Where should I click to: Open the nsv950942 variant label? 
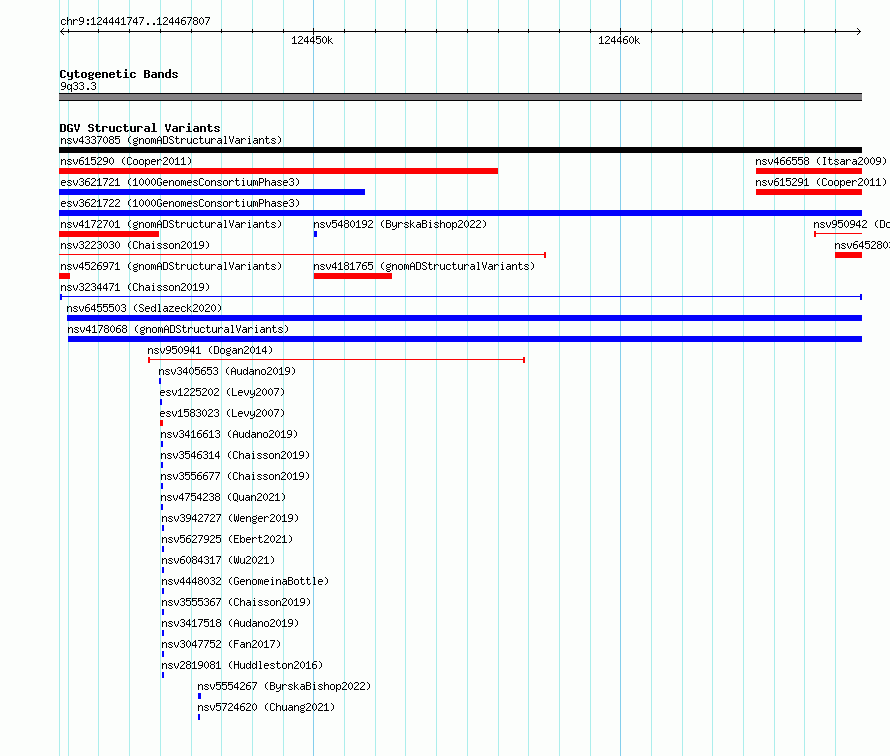(851, 224)
